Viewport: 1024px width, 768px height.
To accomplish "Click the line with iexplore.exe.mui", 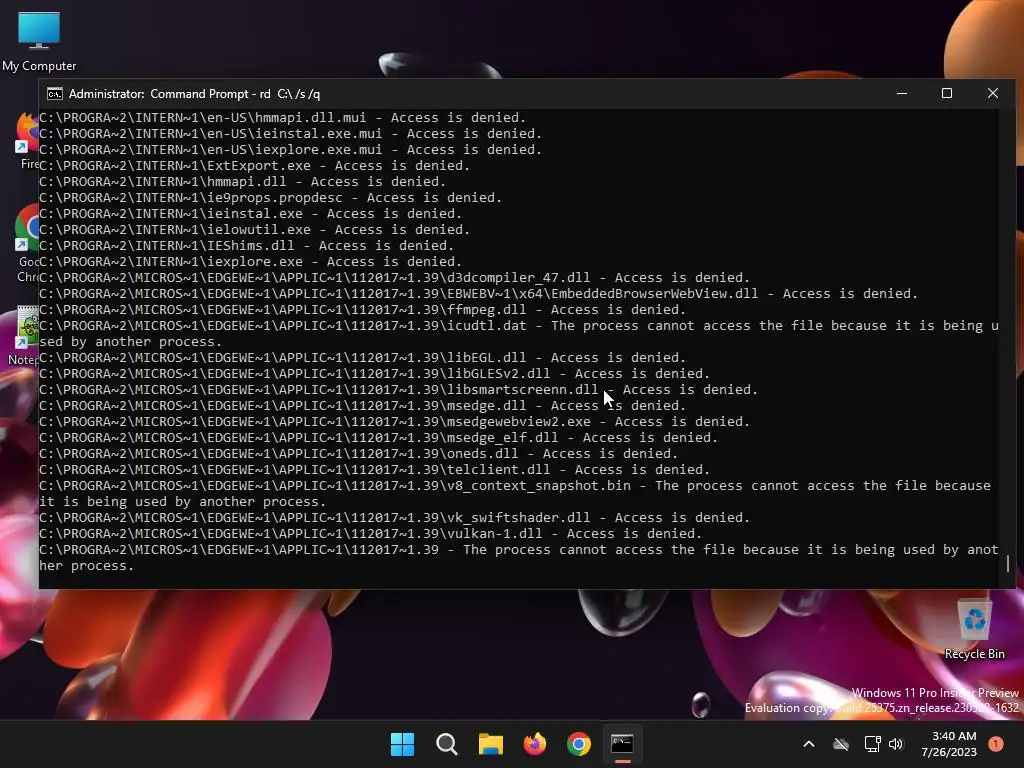I will pos(291,150).
